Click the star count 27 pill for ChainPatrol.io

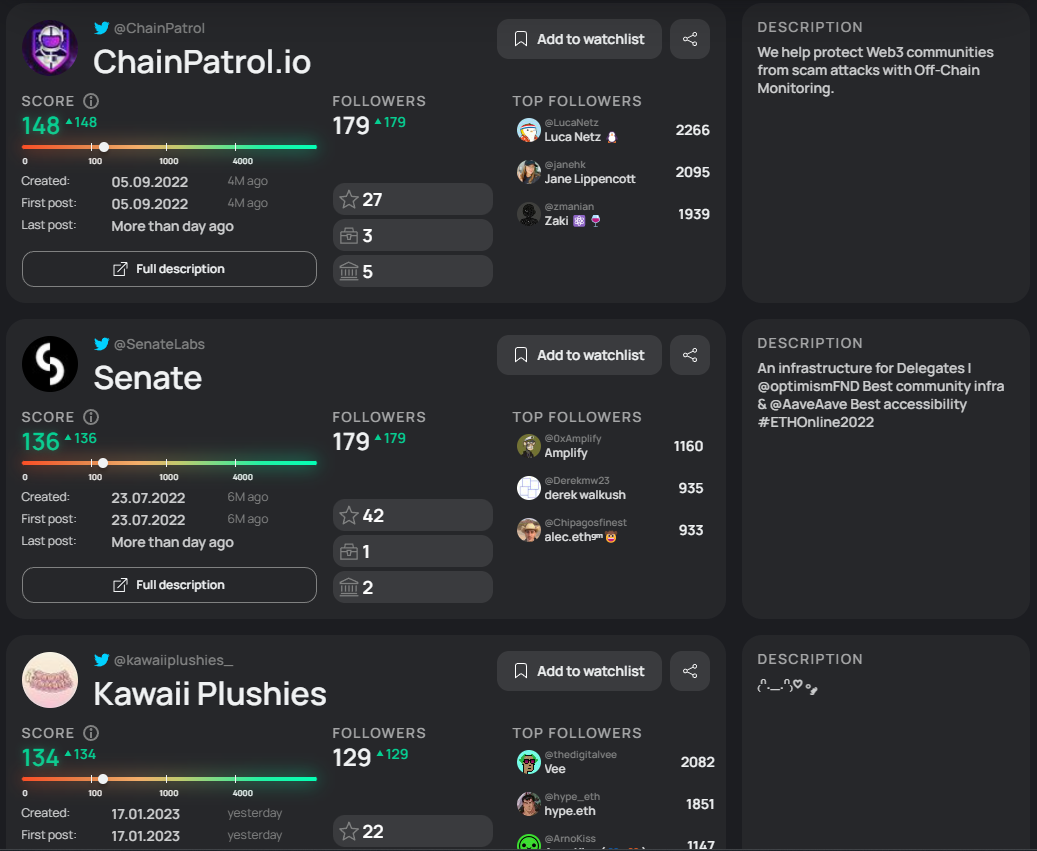(x=412, y=199)
